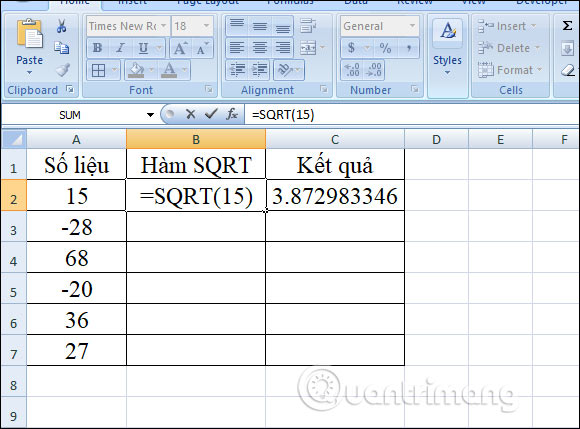Click the Fill down arrow icon

pyautogui.click(x=567, y=48)
